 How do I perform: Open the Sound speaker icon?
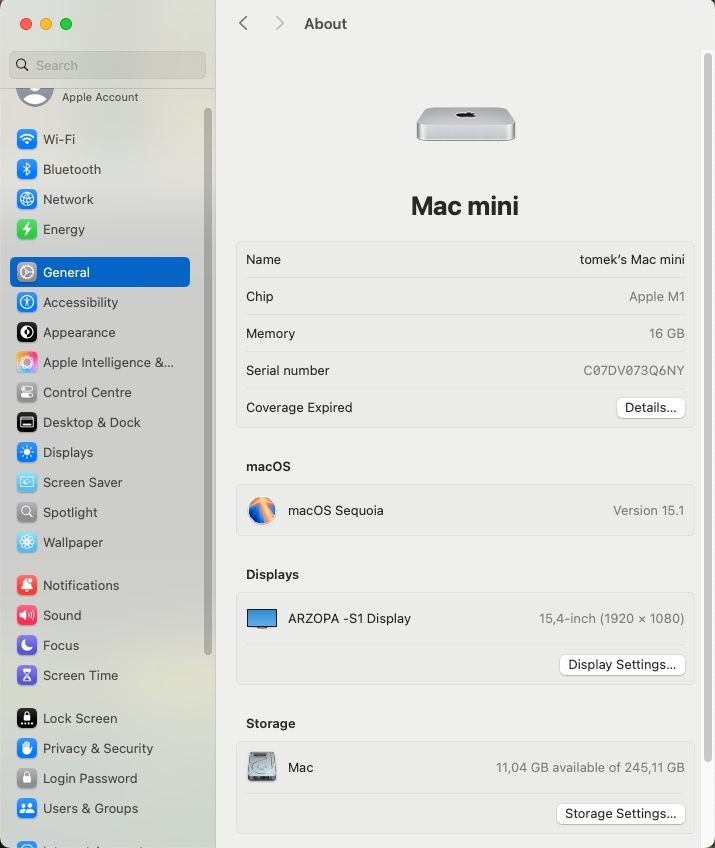click(x=27, y=615)
